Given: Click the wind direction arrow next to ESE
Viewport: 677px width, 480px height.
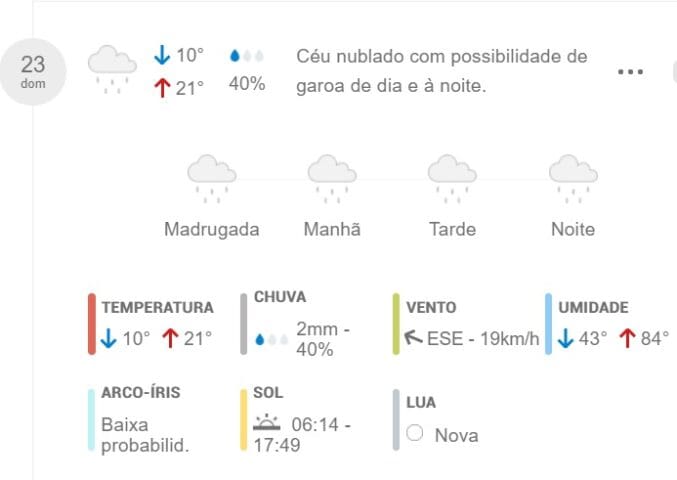Looking at the screenshot, I should [413, 337].
